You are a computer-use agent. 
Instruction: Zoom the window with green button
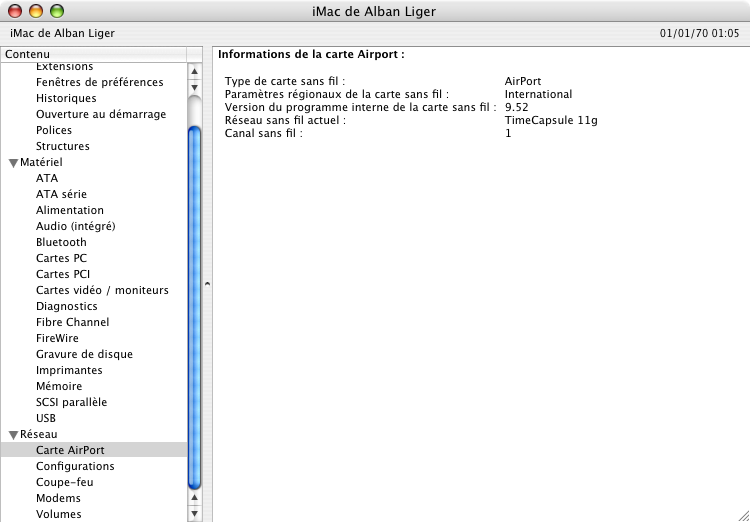point(57,11)
